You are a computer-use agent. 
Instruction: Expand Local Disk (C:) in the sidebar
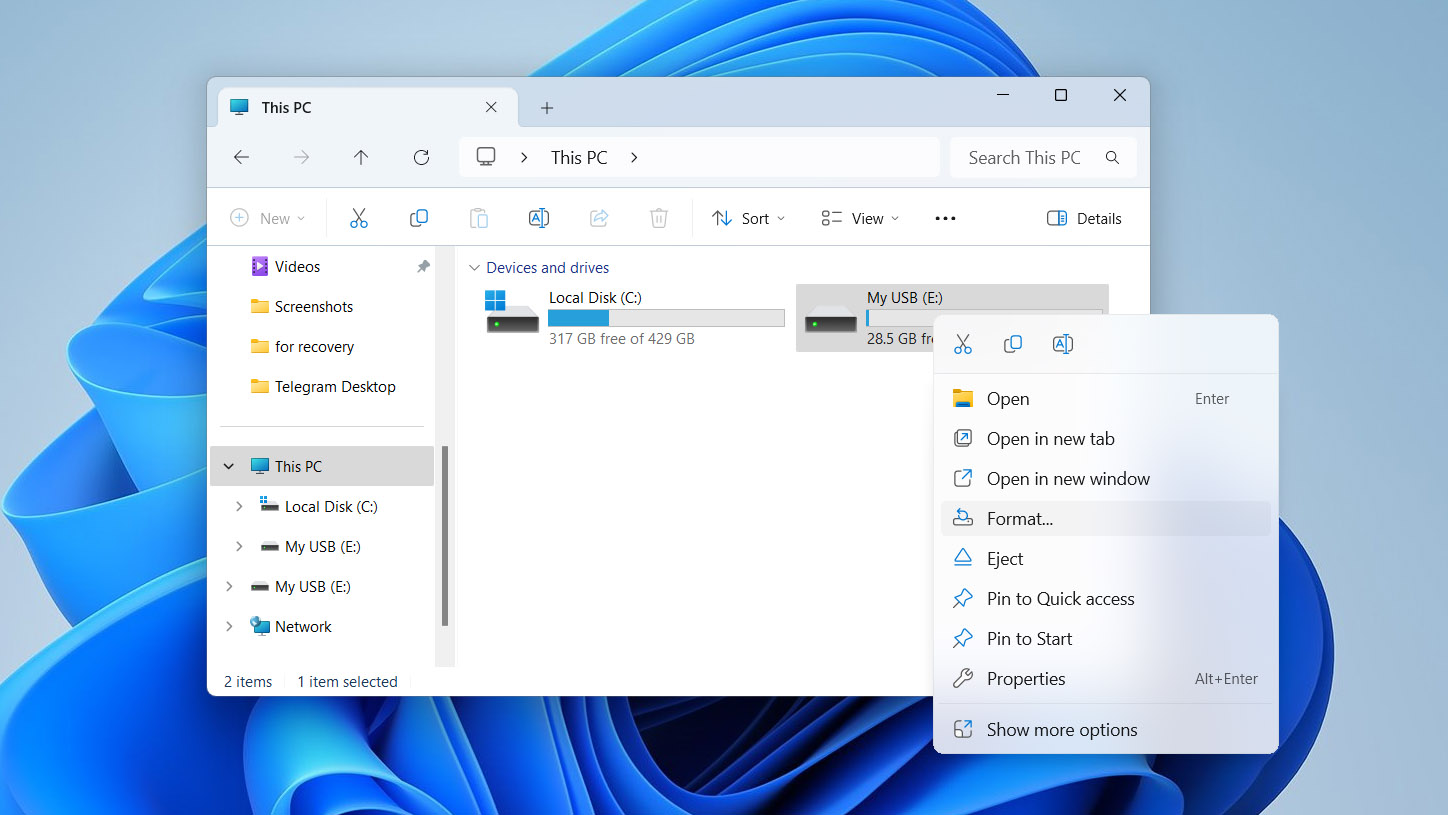tap(239, 507)
